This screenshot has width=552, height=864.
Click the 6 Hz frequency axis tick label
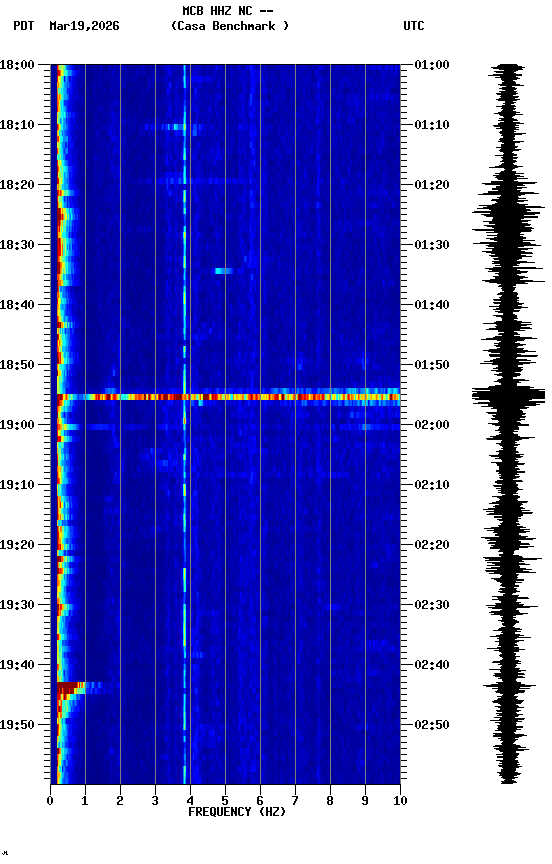click(260, 801)
